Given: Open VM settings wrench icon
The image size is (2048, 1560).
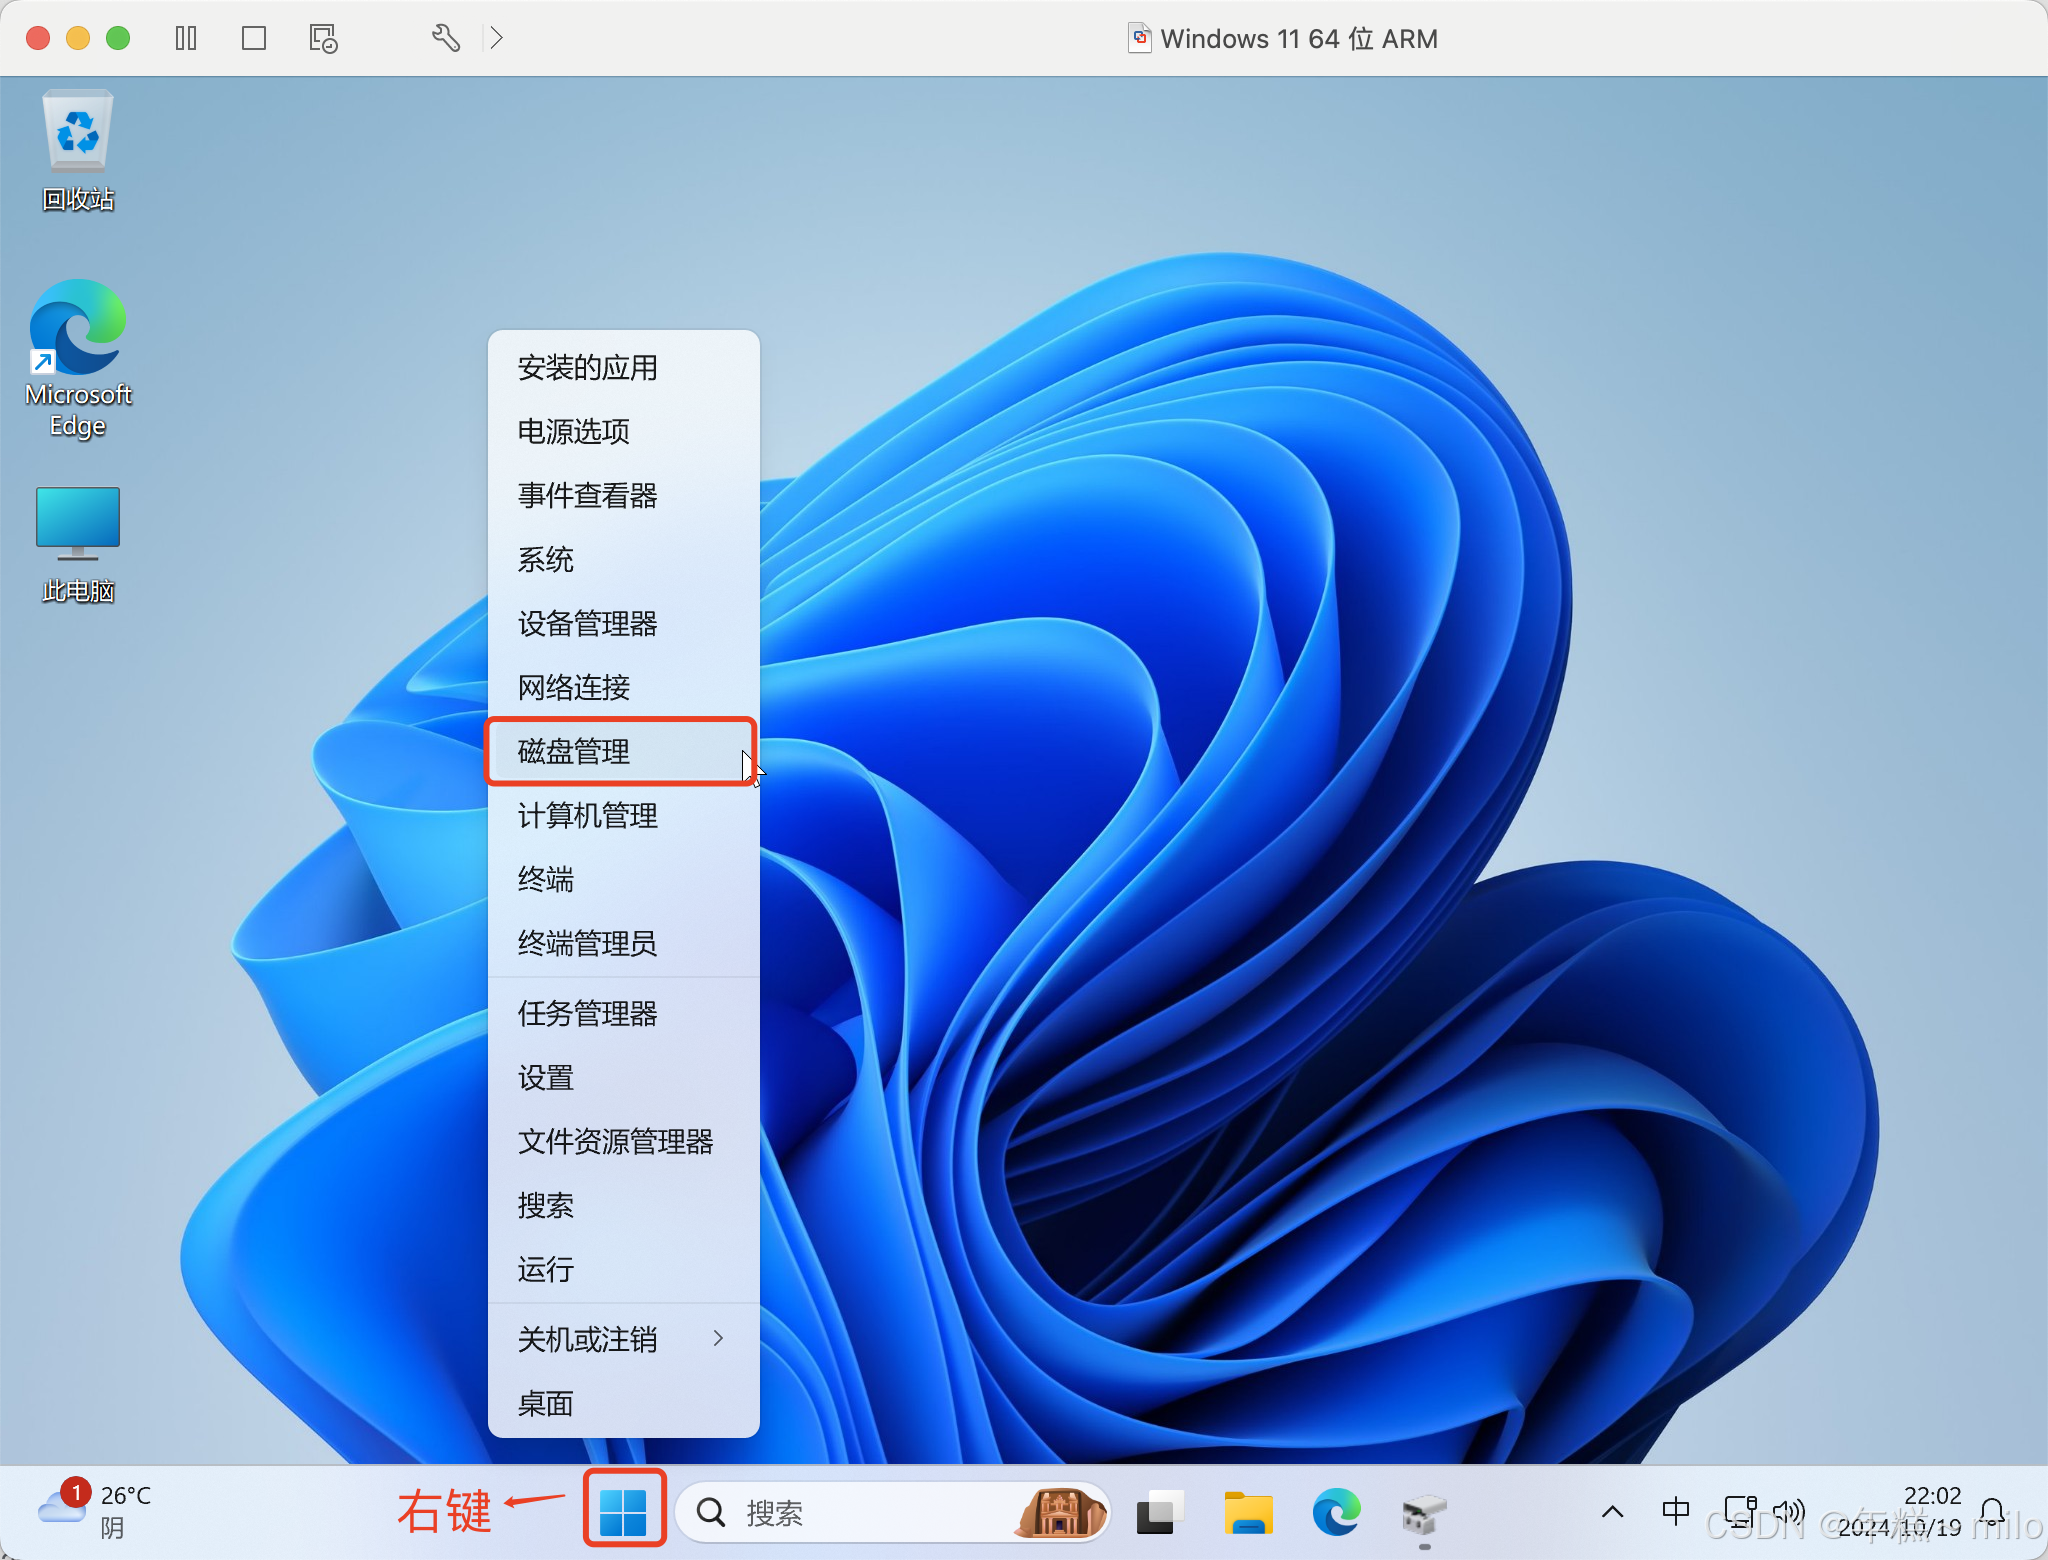Looking at the screenshot, I should [445, 39].
